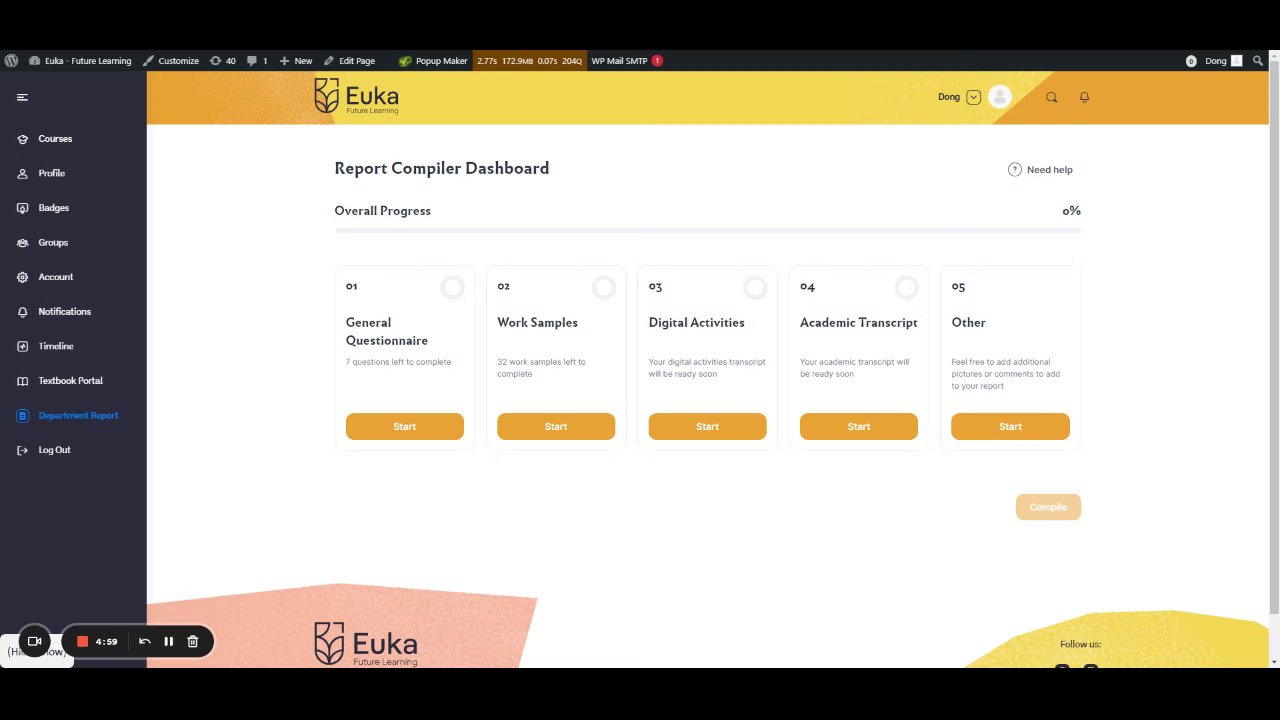Open the New item in the admin bar
The width and height of the screenshot is (1280, 720).
point(296,61)
